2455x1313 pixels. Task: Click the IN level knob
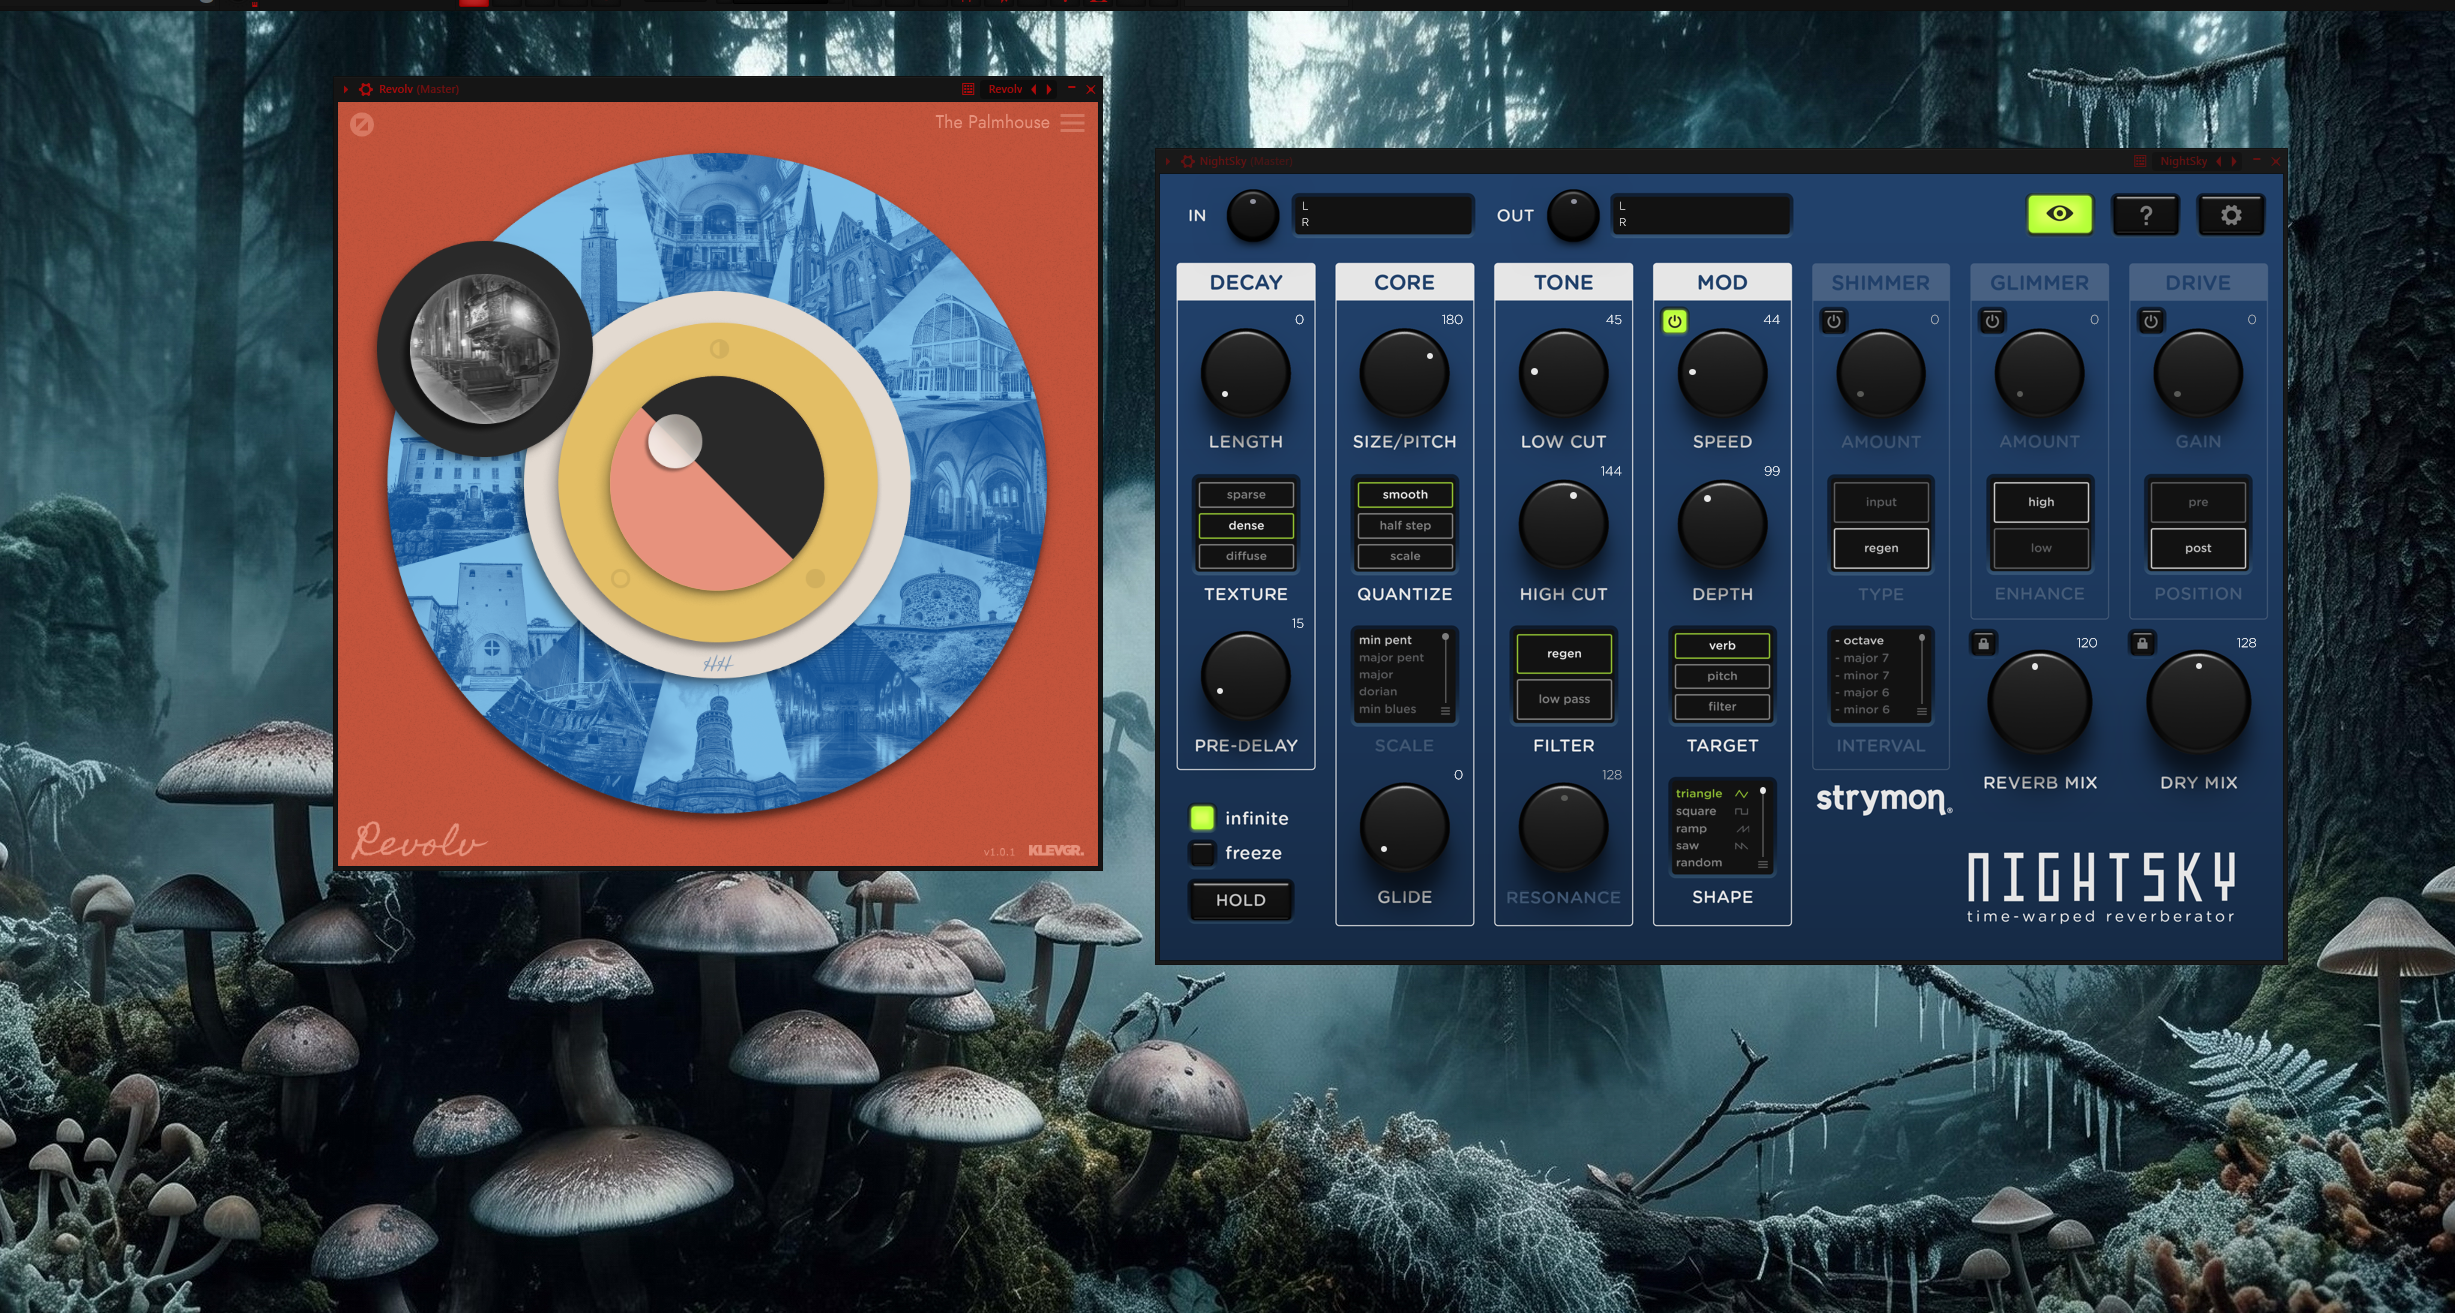pos(1252,215)
